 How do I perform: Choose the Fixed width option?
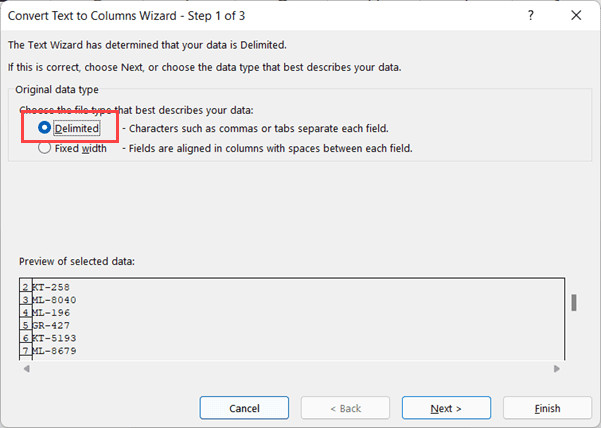(44, 148)
